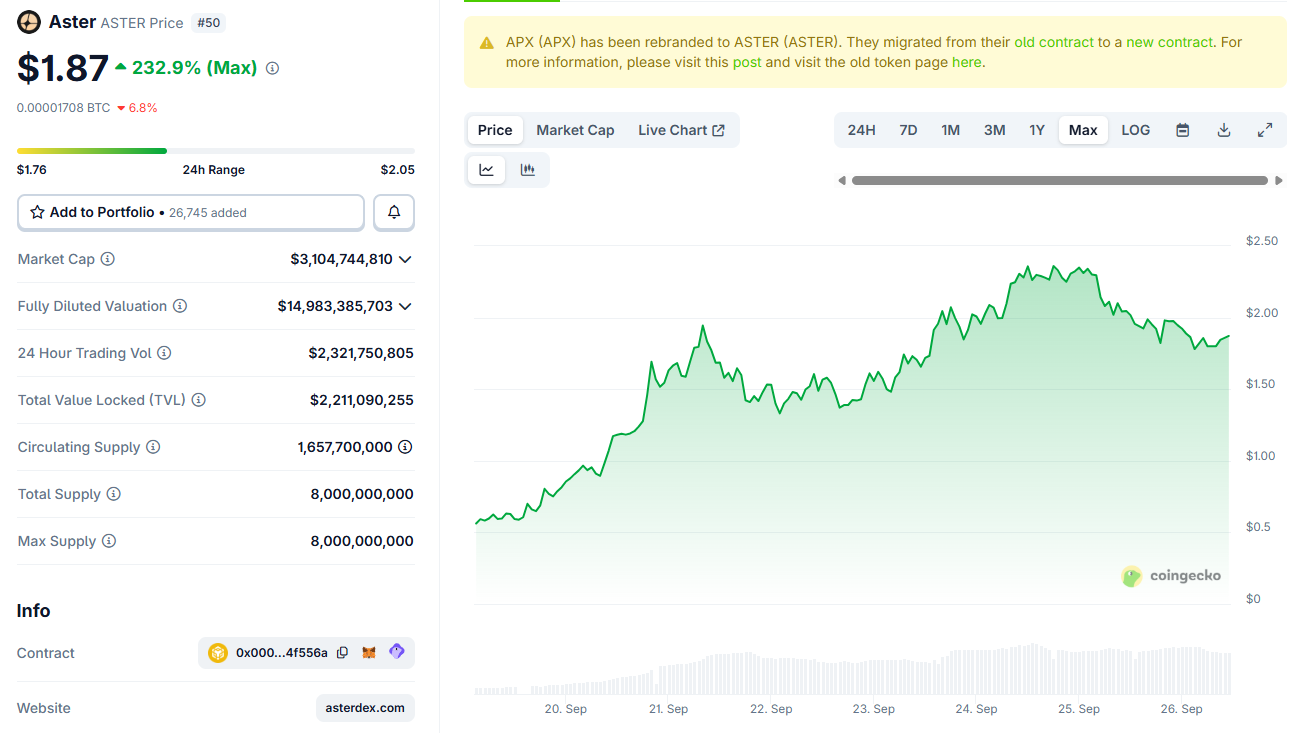Click the asterdex.com website chip
Image resolution: width=1309 pixels, height=733 pixels.
(365, 708)
